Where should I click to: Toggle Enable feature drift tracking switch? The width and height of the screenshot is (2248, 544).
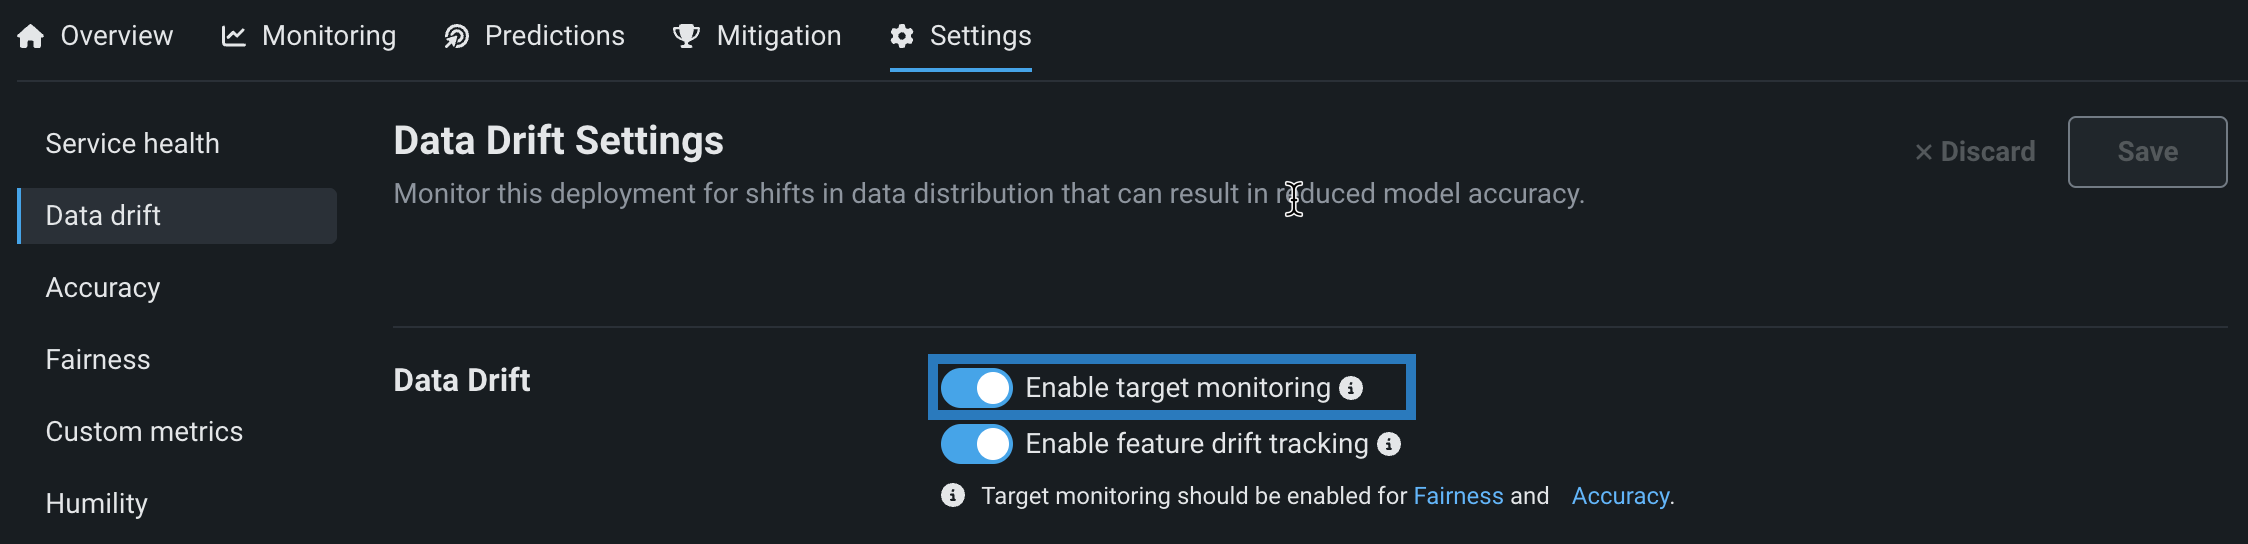[x=977, y=444]
